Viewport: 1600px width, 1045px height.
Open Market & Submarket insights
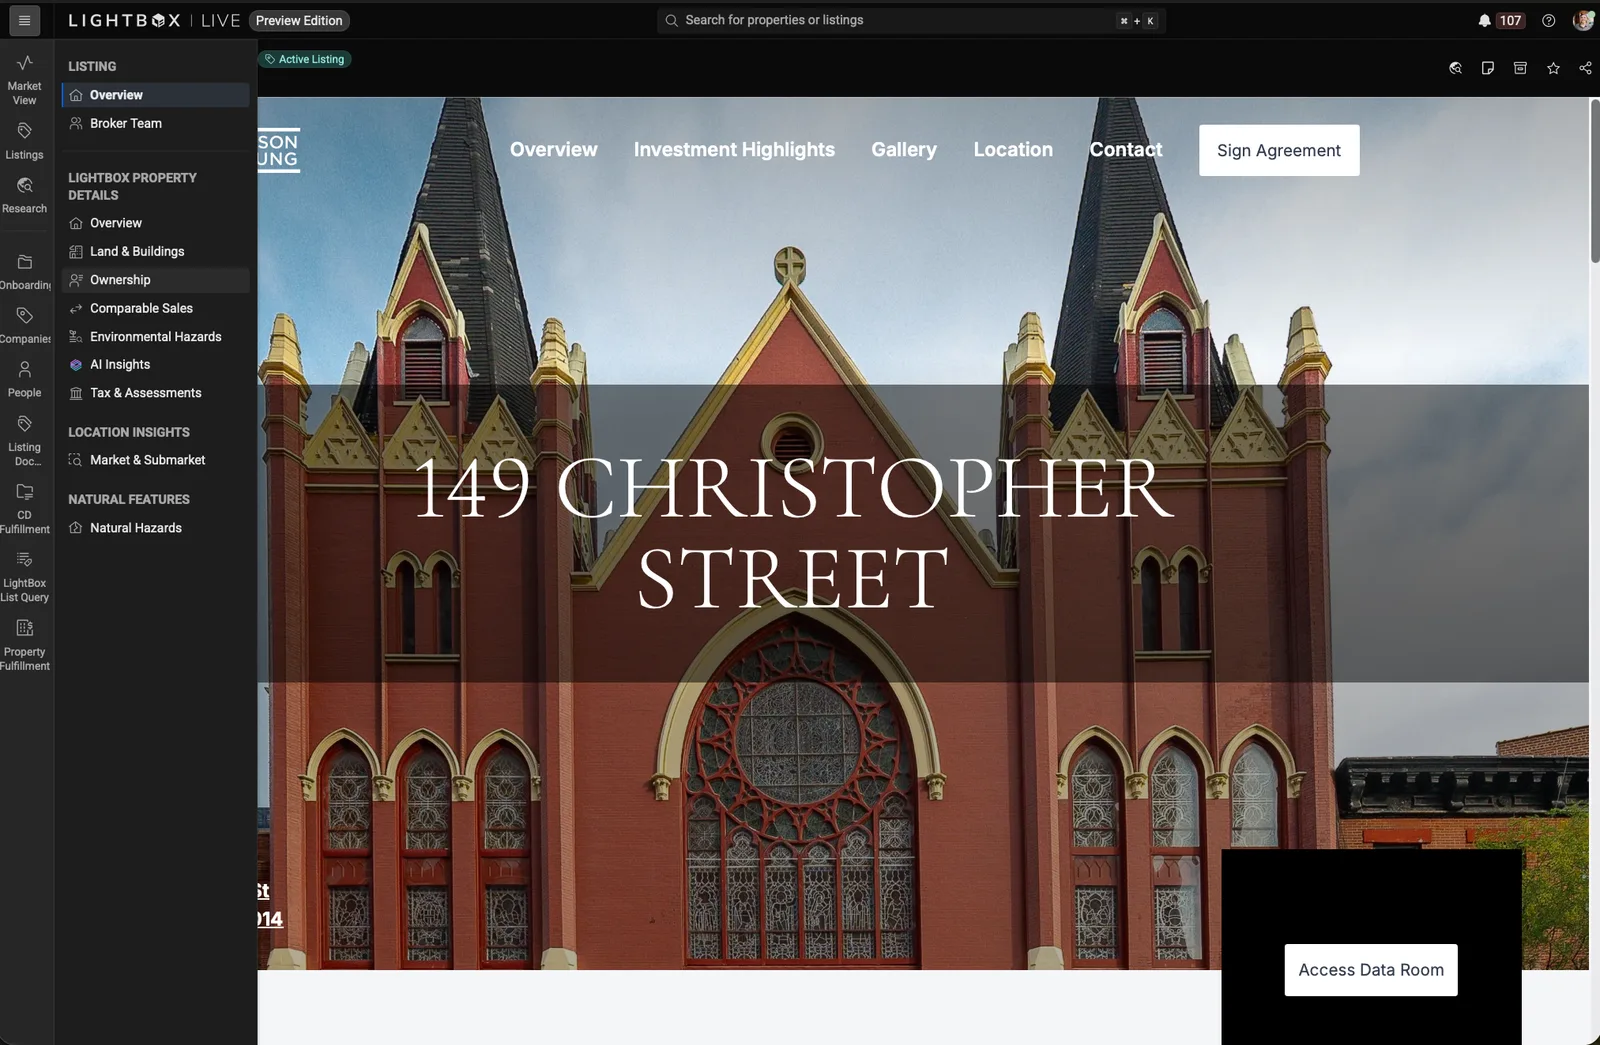click(155, 460)
